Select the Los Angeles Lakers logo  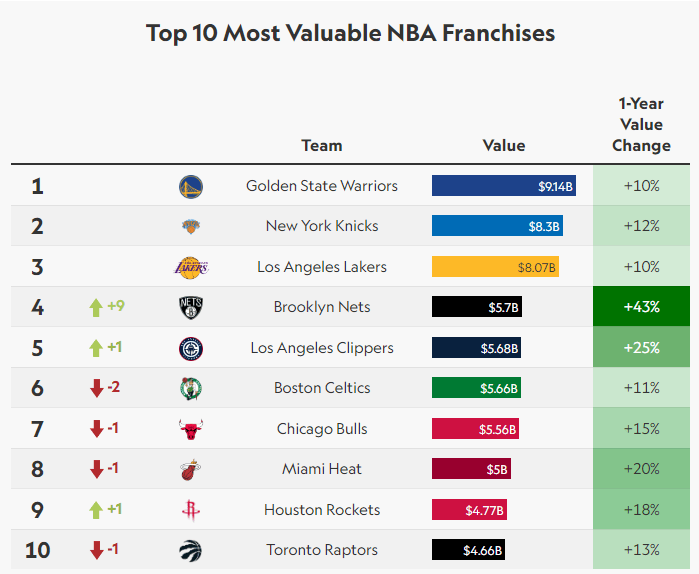point(191,267)
